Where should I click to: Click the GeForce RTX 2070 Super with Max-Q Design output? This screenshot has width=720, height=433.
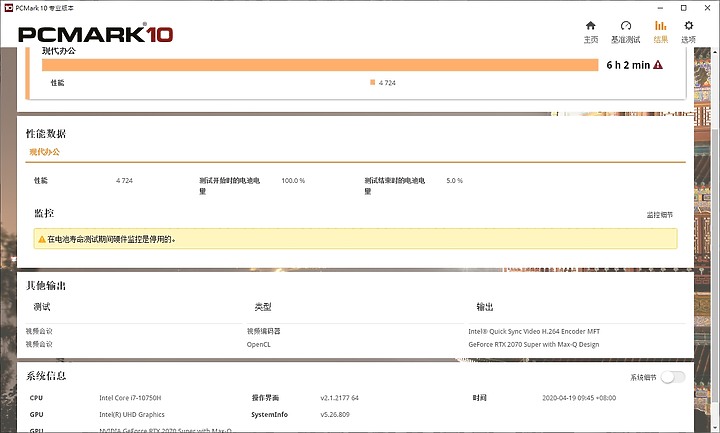pyautogui.click(x=534, y=344)
